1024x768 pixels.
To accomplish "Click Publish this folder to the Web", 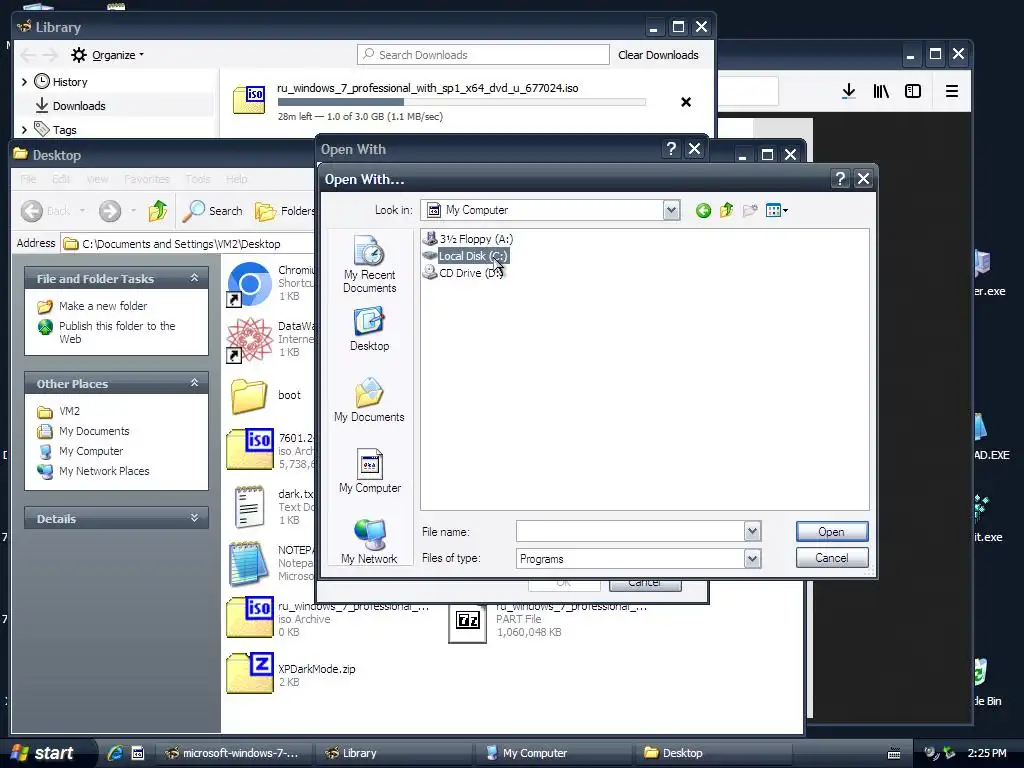I will pyautogui.click(x=117, y=332).
